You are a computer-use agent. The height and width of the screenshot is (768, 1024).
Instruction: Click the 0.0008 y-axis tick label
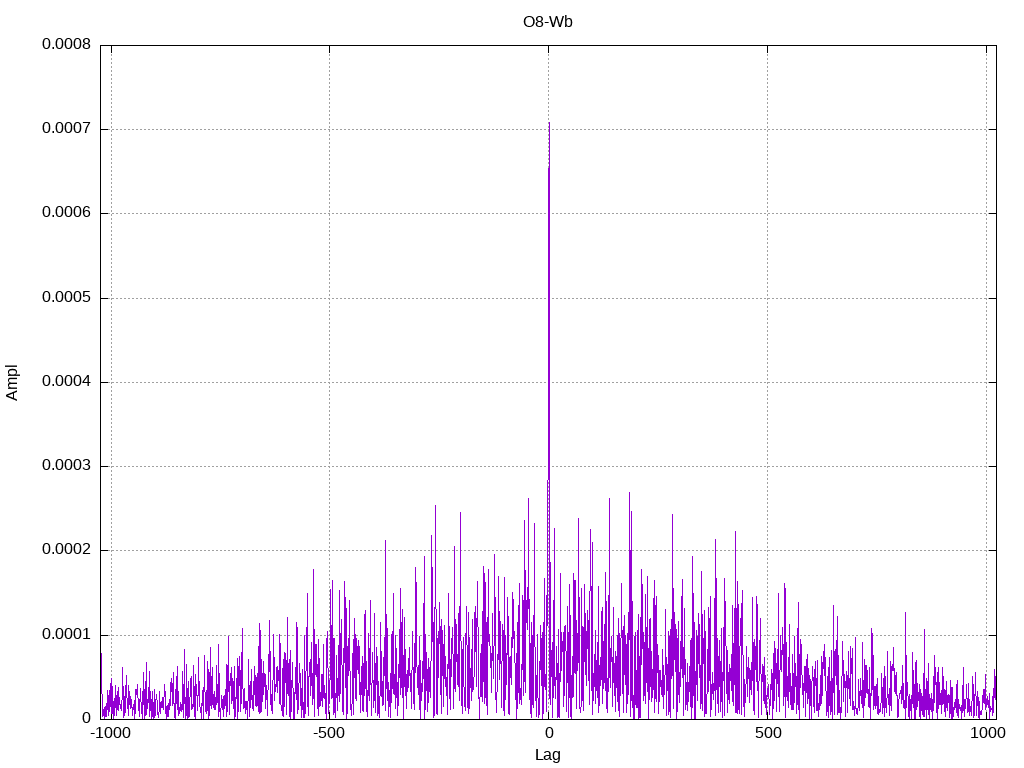point(66,44)
